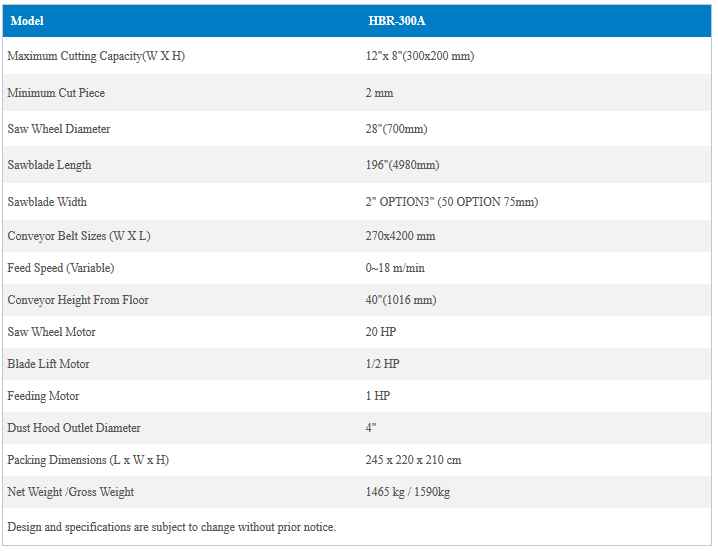Select Conveyor Belt Sizes label

(x=79, y=236)
